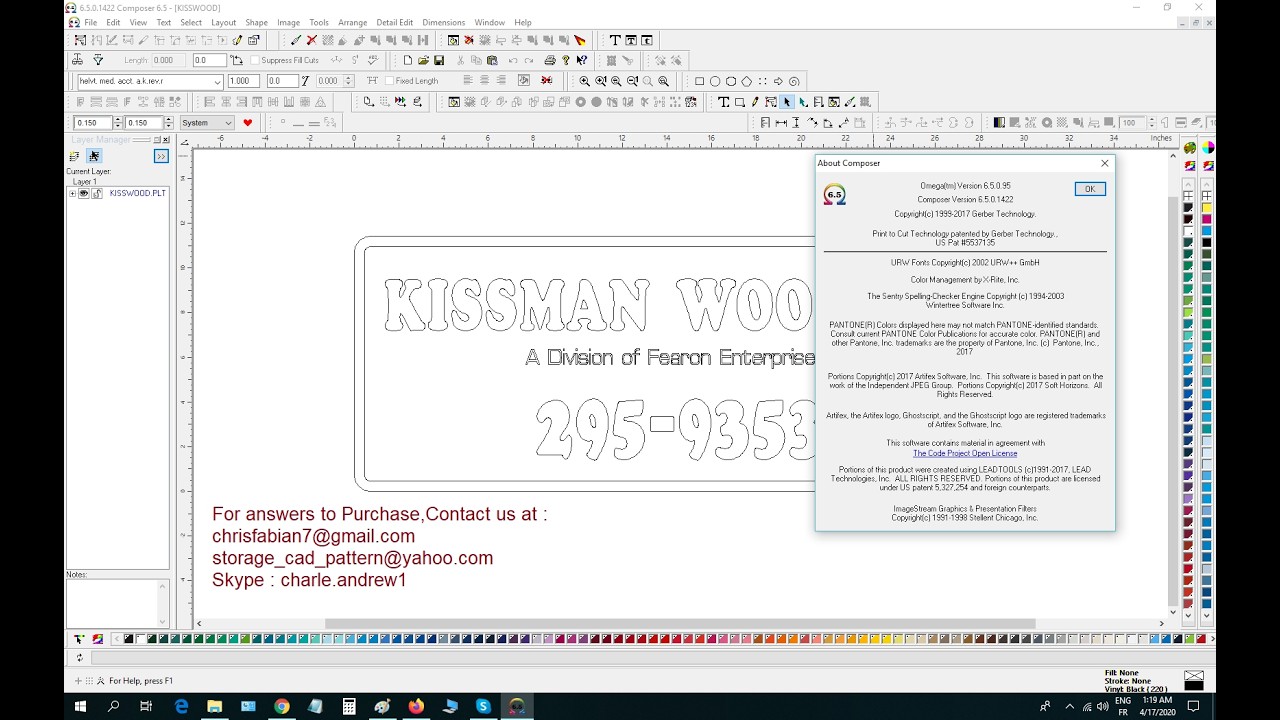Click the 0.000 slant value spinner
Viewport: 1280px width, 720px height.
click(349, 81)
